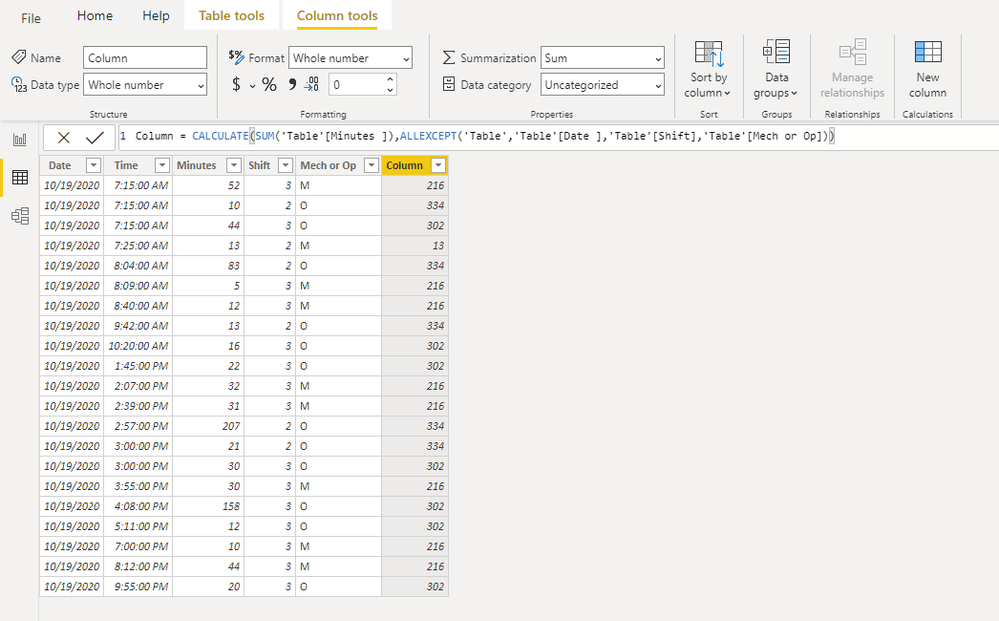Click the 1:45:00 PM time cell
The image size is (999, 621).
coord(138,366)
